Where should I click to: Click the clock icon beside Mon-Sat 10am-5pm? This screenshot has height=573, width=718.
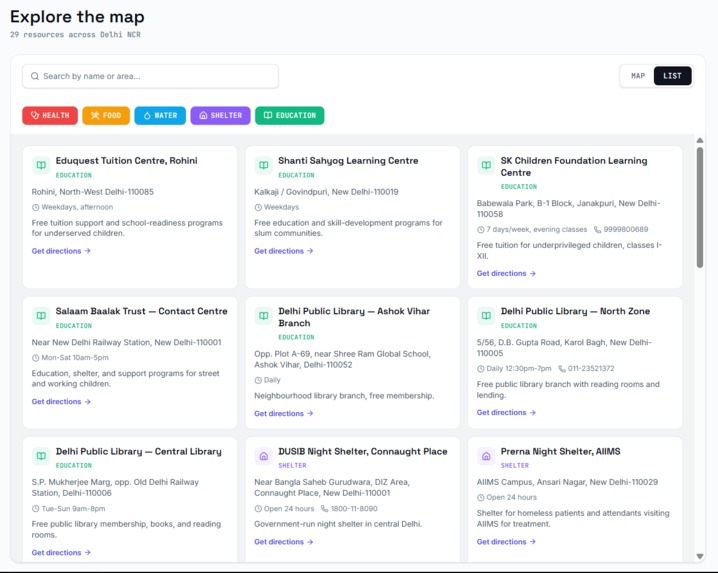pos(35,358)
